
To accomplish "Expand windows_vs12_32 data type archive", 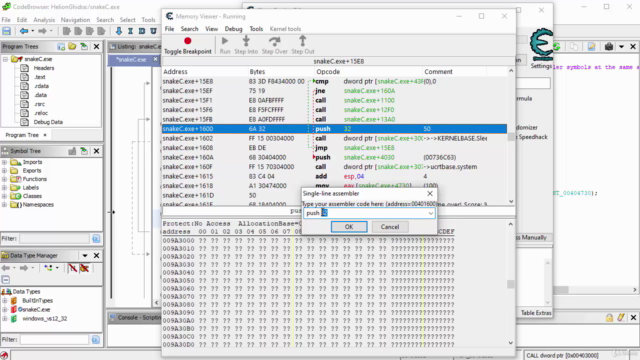I will click(x=5, y=319).
